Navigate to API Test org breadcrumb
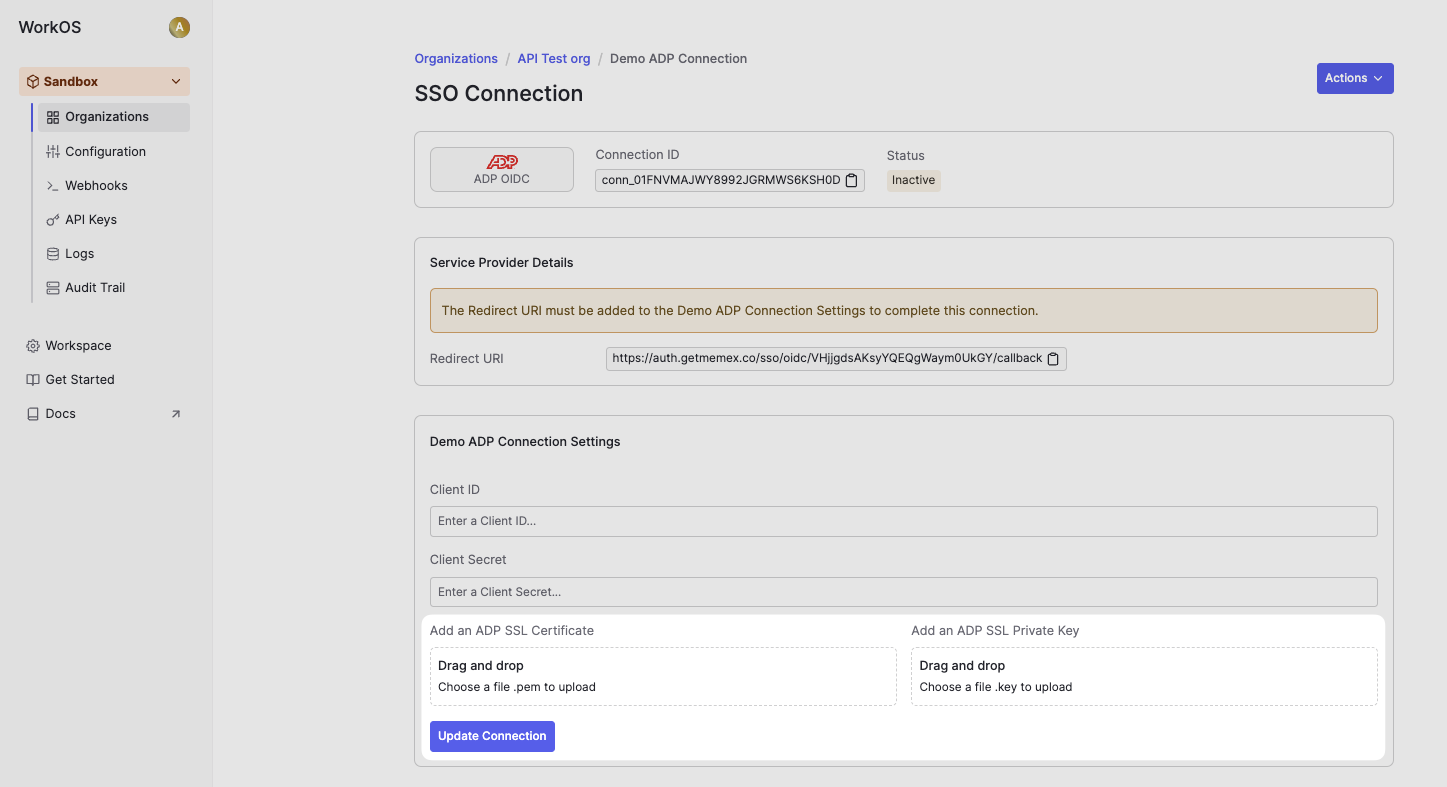 (x=553, y=59)
